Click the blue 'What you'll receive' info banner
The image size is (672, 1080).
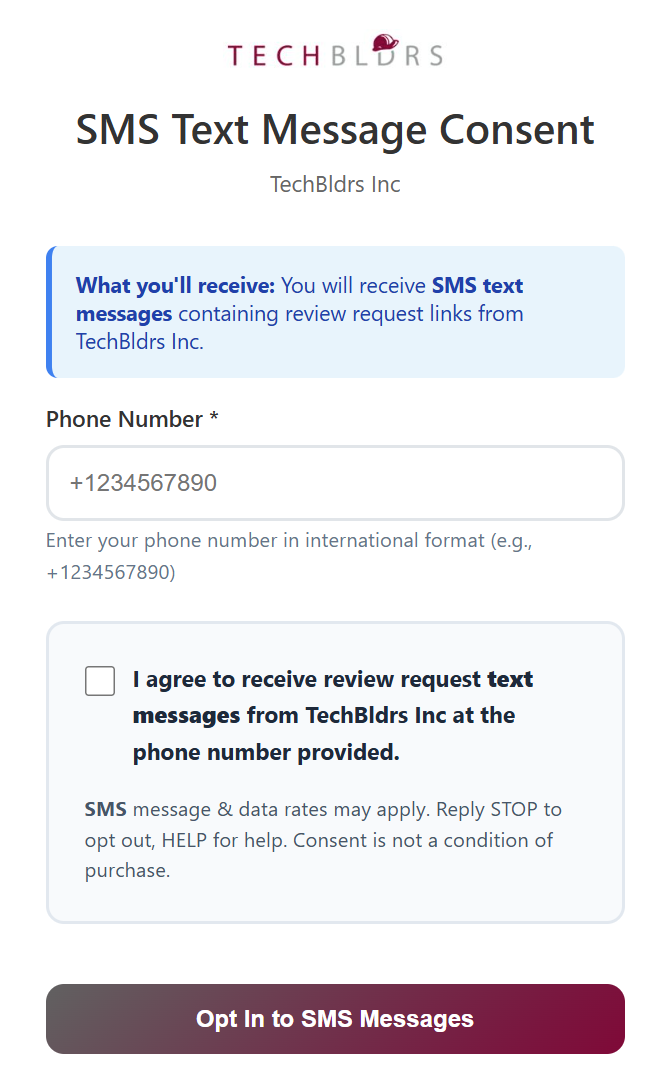tap(335, 312)
